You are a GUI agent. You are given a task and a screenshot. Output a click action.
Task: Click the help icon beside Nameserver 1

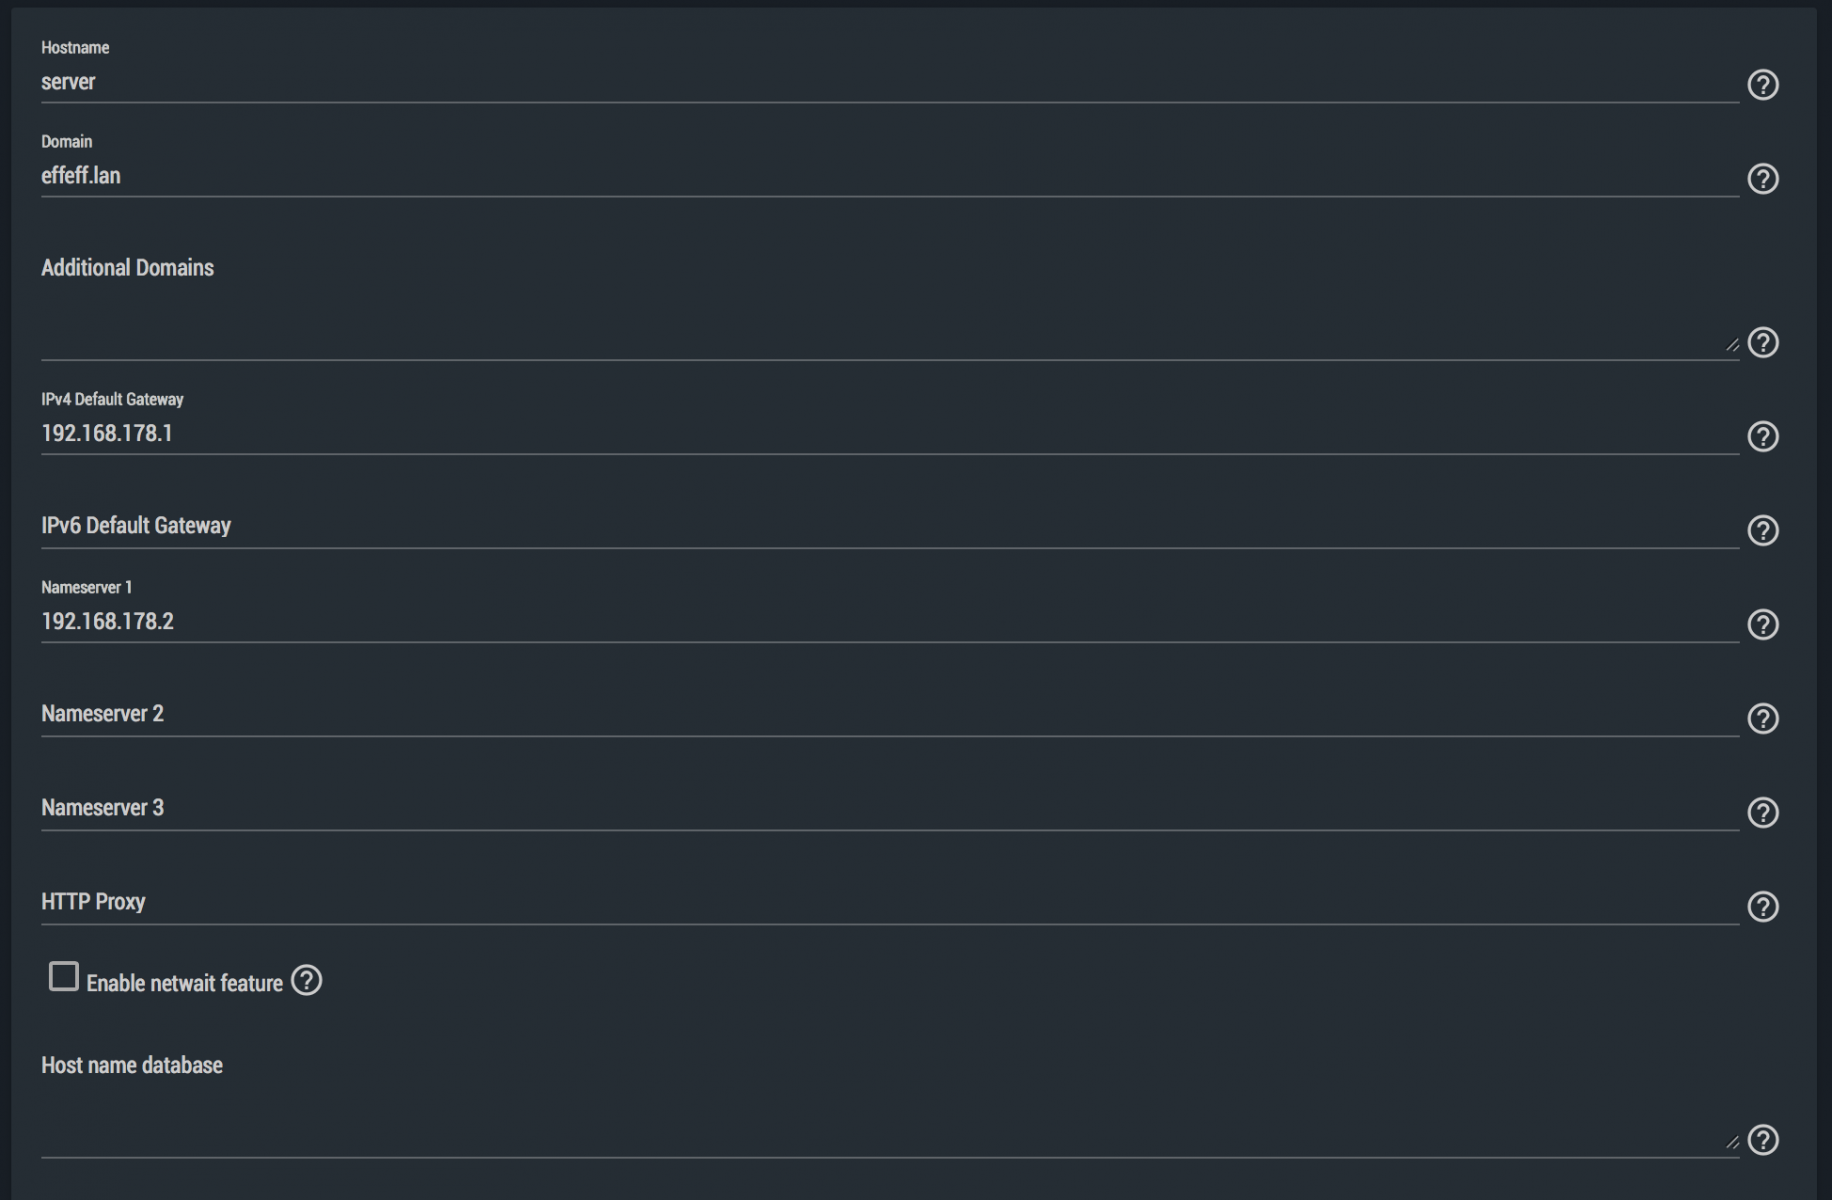coord(1762,625)
